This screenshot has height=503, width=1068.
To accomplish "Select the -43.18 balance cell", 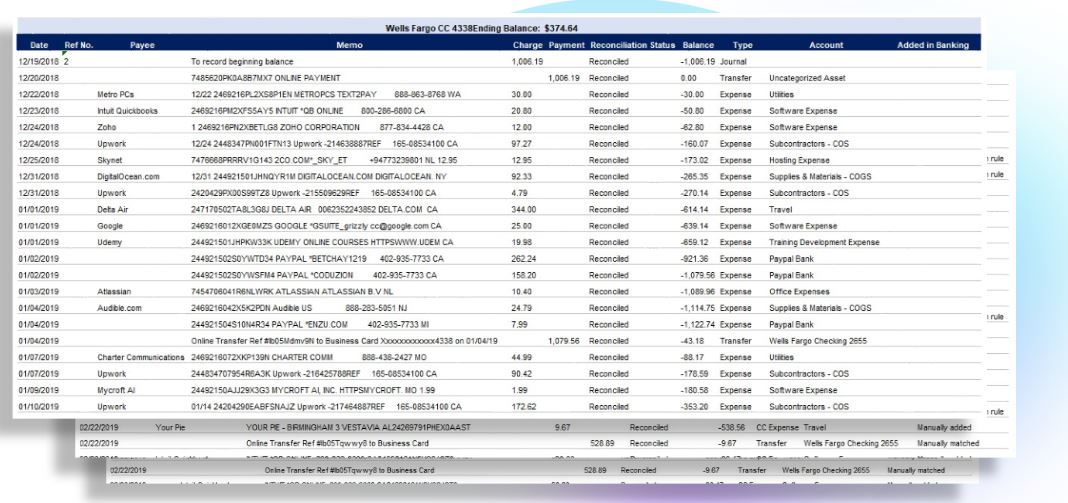I will click(691, 341).
